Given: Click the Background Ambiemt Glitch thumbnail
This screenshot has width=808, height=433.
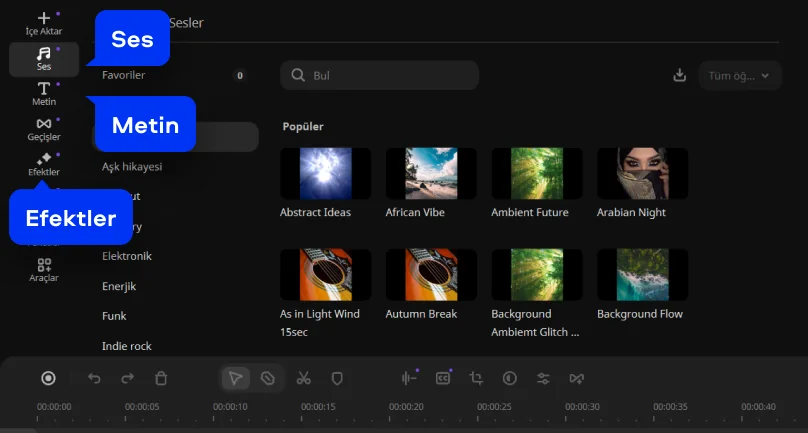Looking at the screenshot, I should 537,275.
